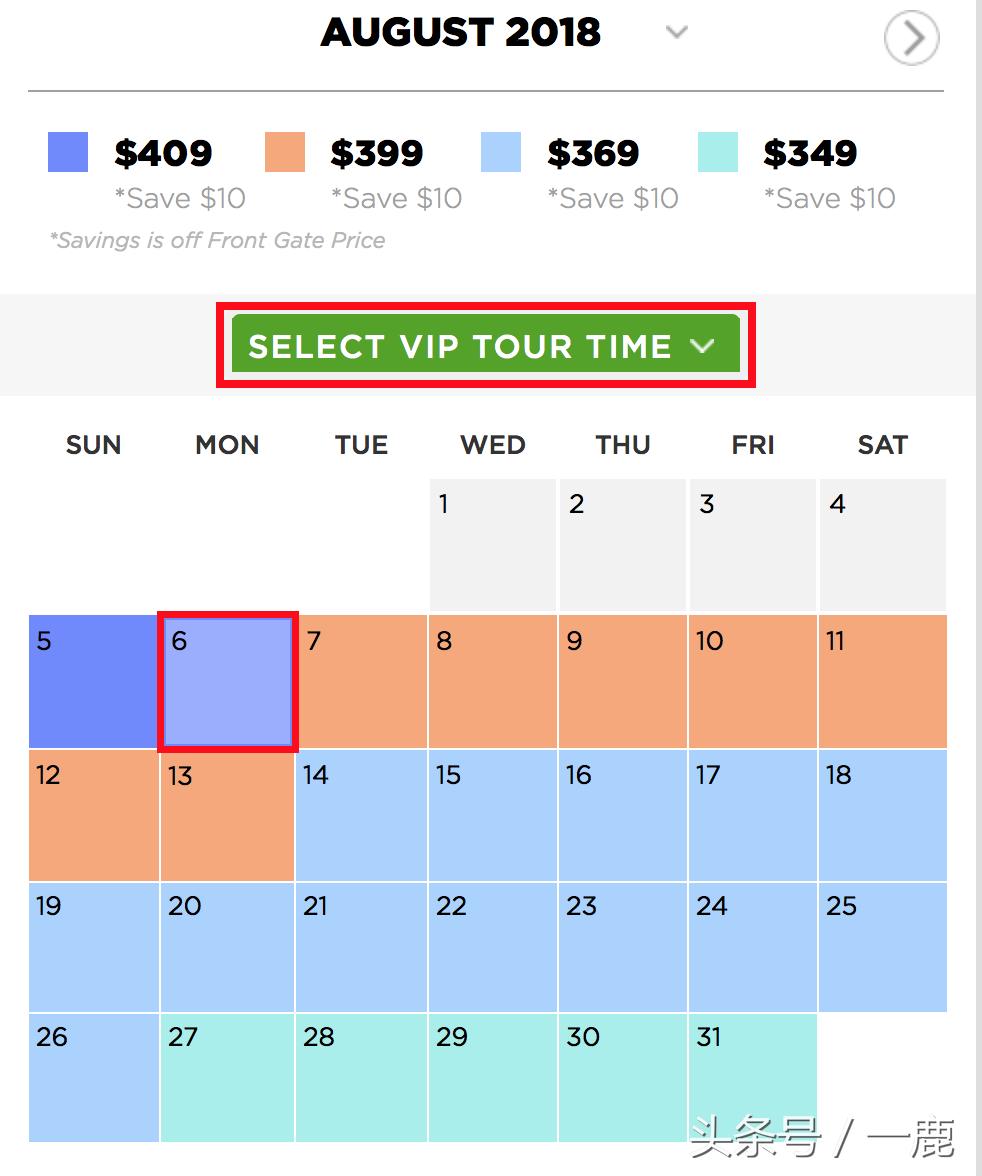982x1176 pixels.
Task: Click the $399 orange price swatch
Action: tap(285, 153)
